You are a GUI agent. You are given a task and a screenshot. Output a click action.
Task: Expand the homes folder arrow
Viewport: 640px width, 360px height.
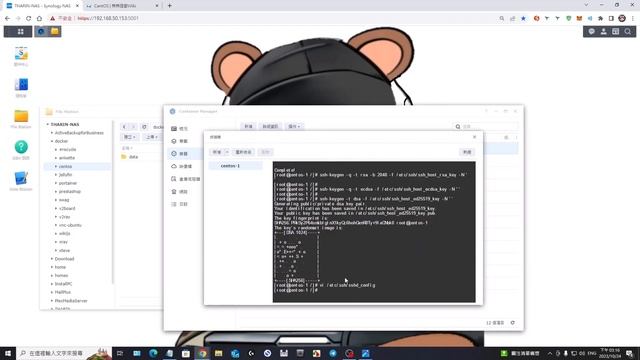52,276
